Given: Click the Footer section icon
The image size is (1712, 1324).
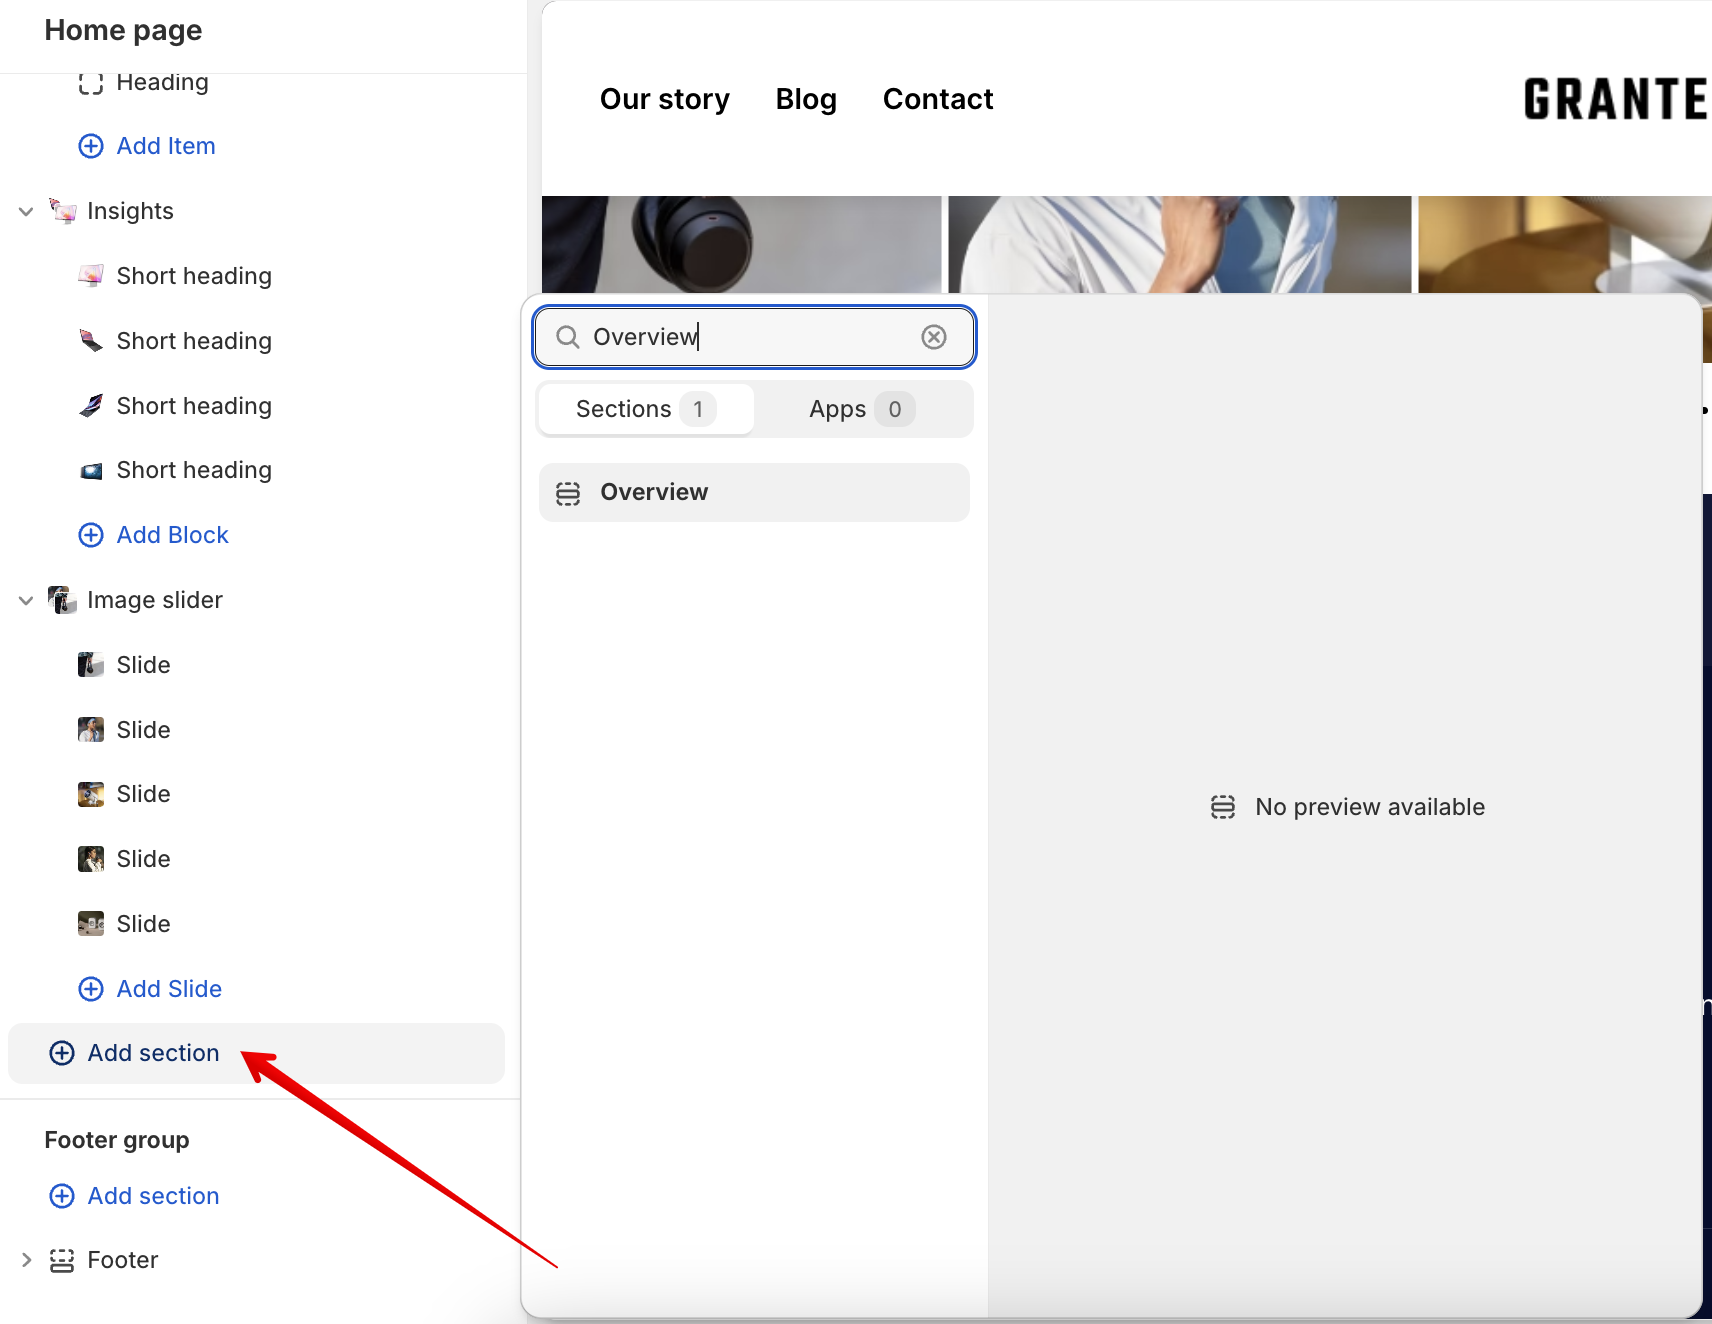Looking at the screenshot, I should pyautogui.click(x=62, y=1260).
